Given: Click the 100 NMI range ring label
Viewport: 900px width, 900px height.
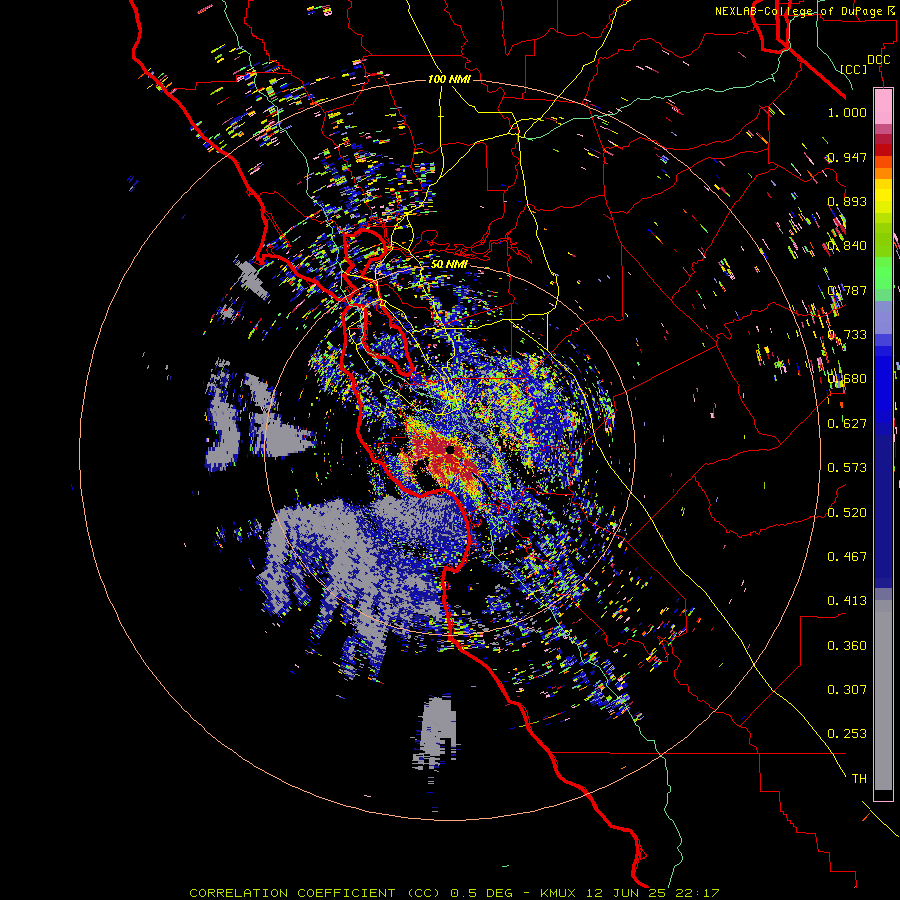Looking at the screenshot, I should coord(449,79).
